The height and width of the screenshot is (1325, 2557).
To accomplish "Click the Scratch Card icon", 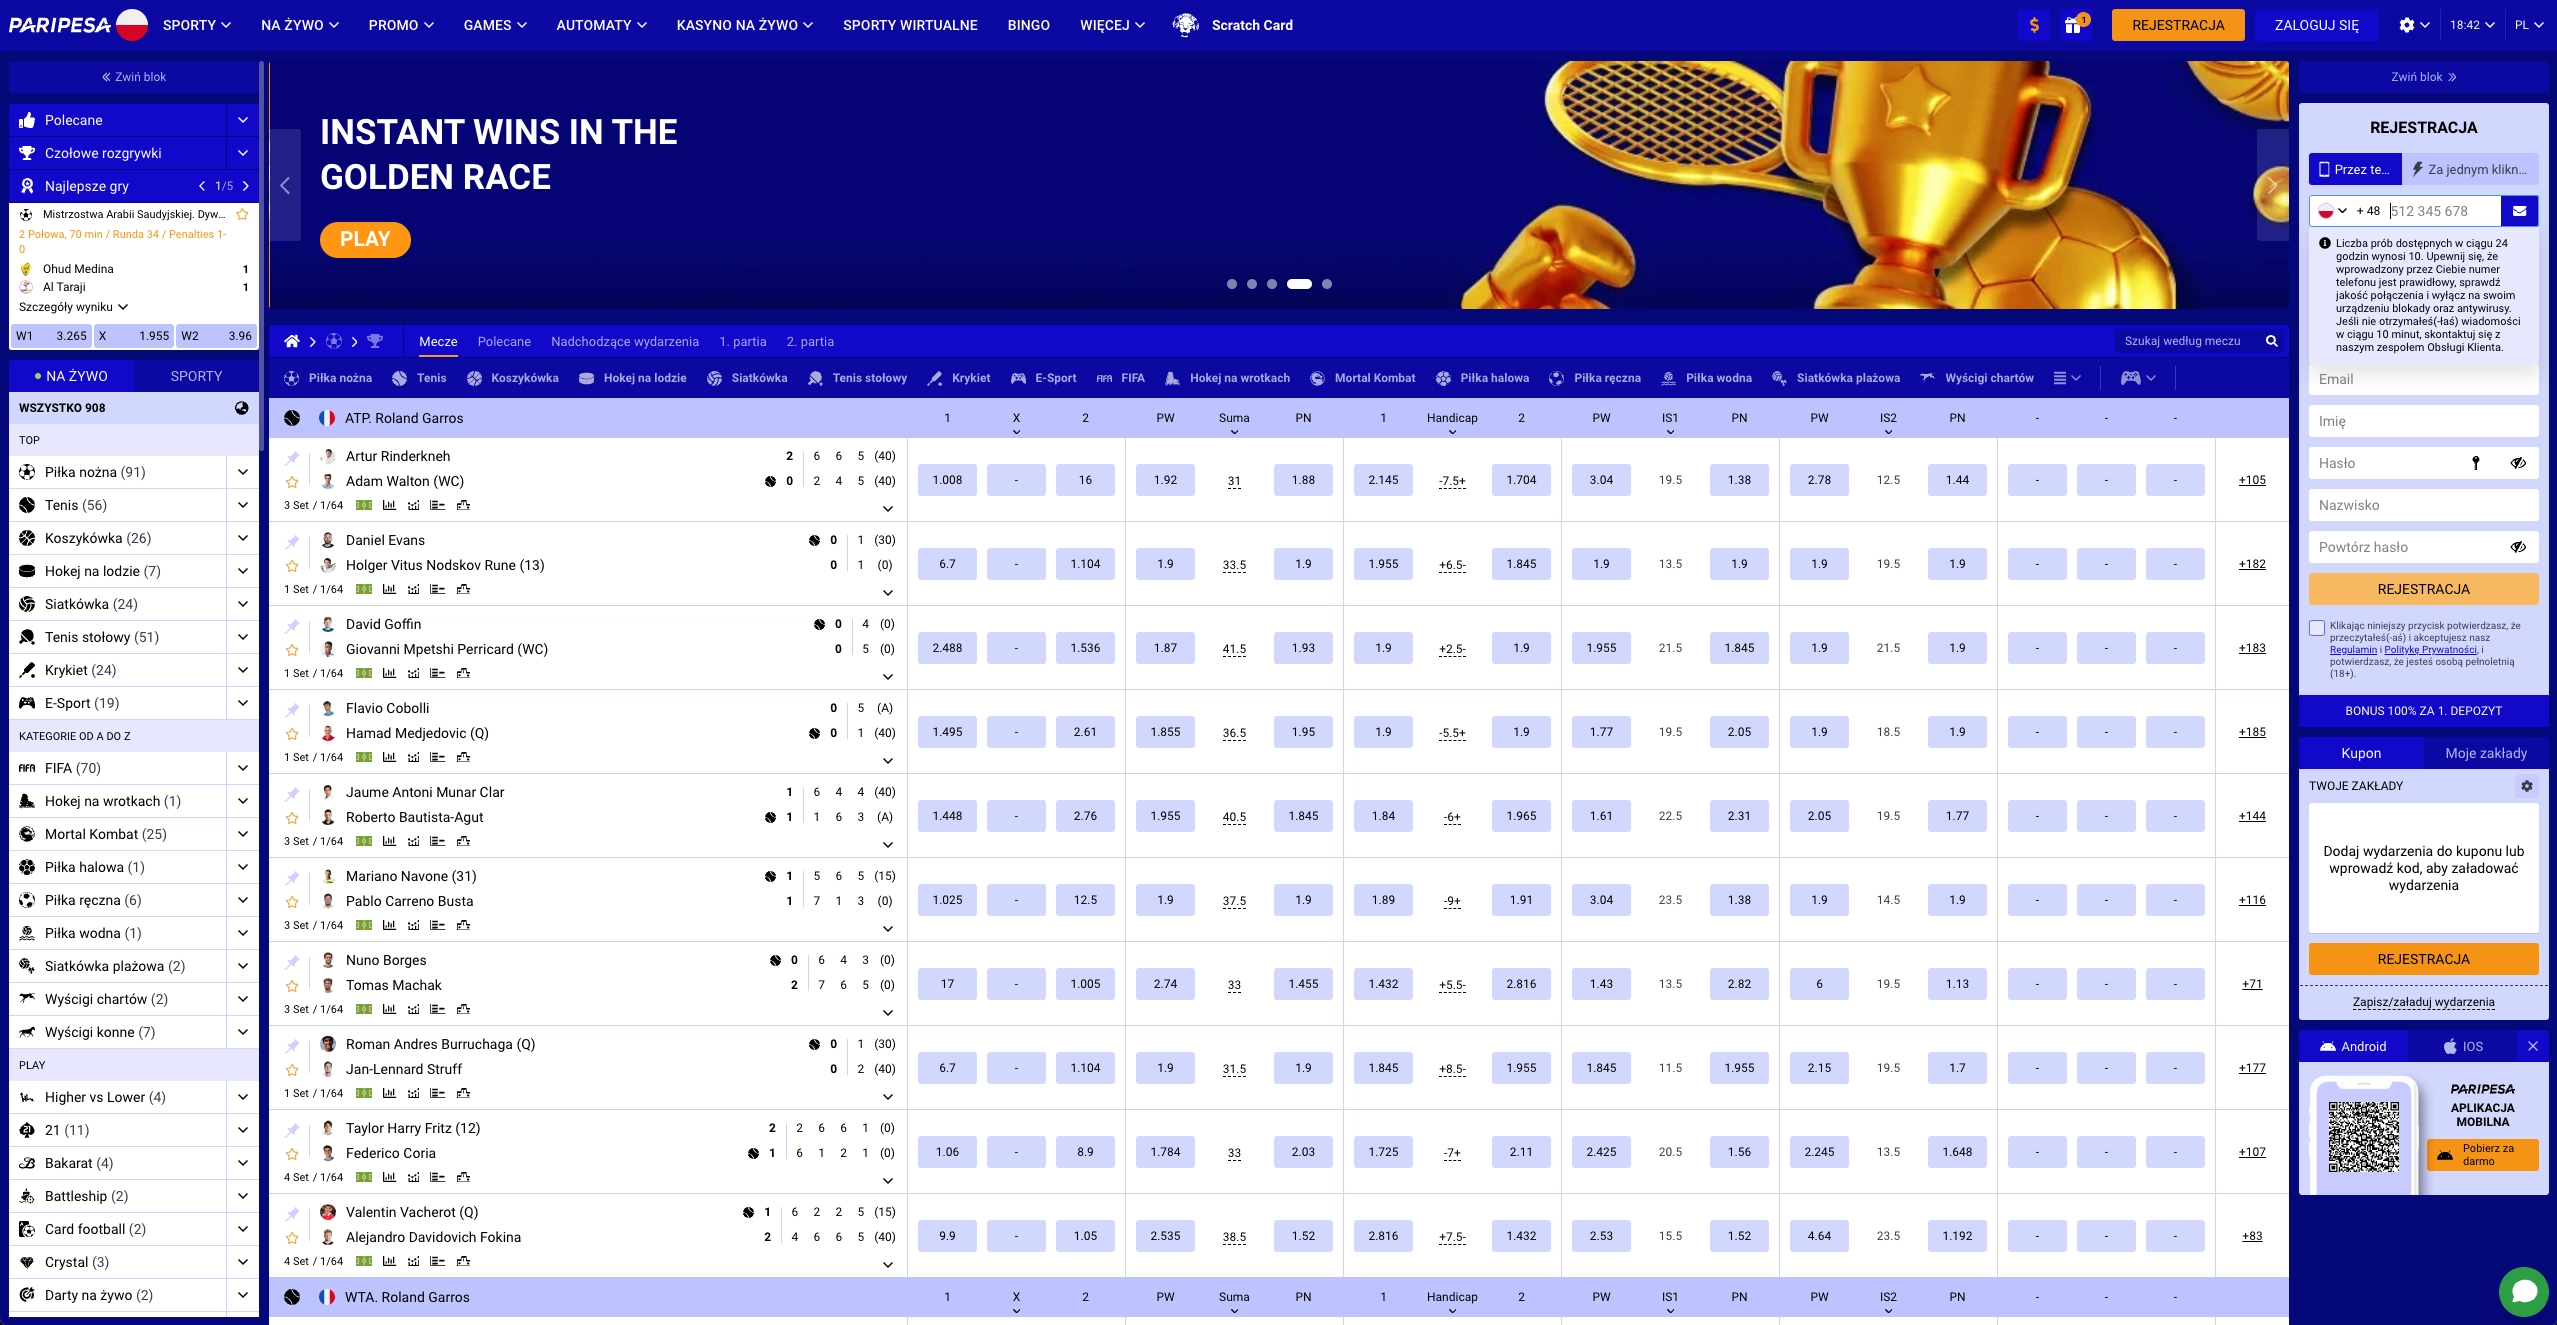I will coord(1186,25).
